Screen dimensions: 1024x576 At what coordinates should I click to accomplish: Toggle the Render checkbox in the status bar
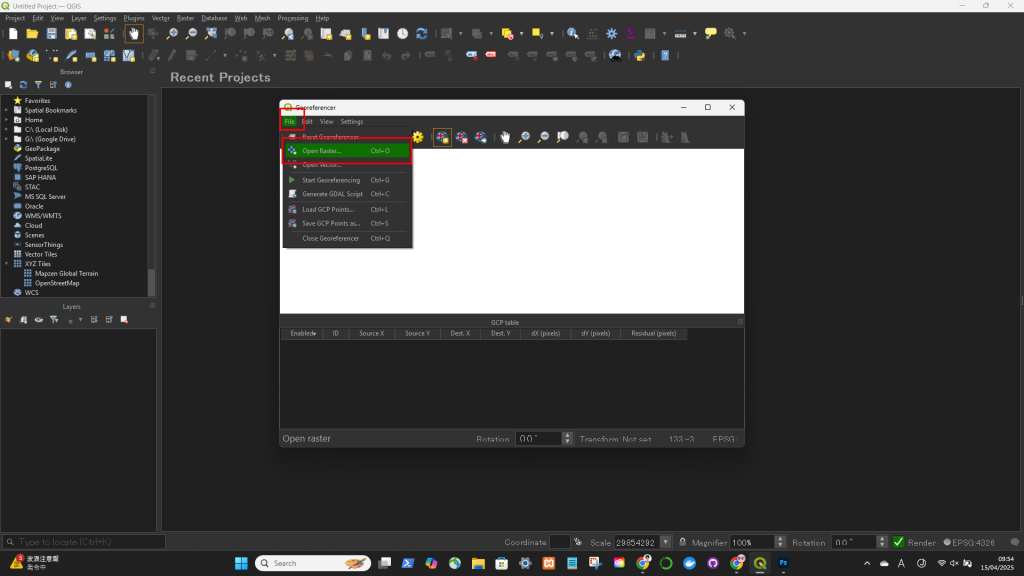898,542
